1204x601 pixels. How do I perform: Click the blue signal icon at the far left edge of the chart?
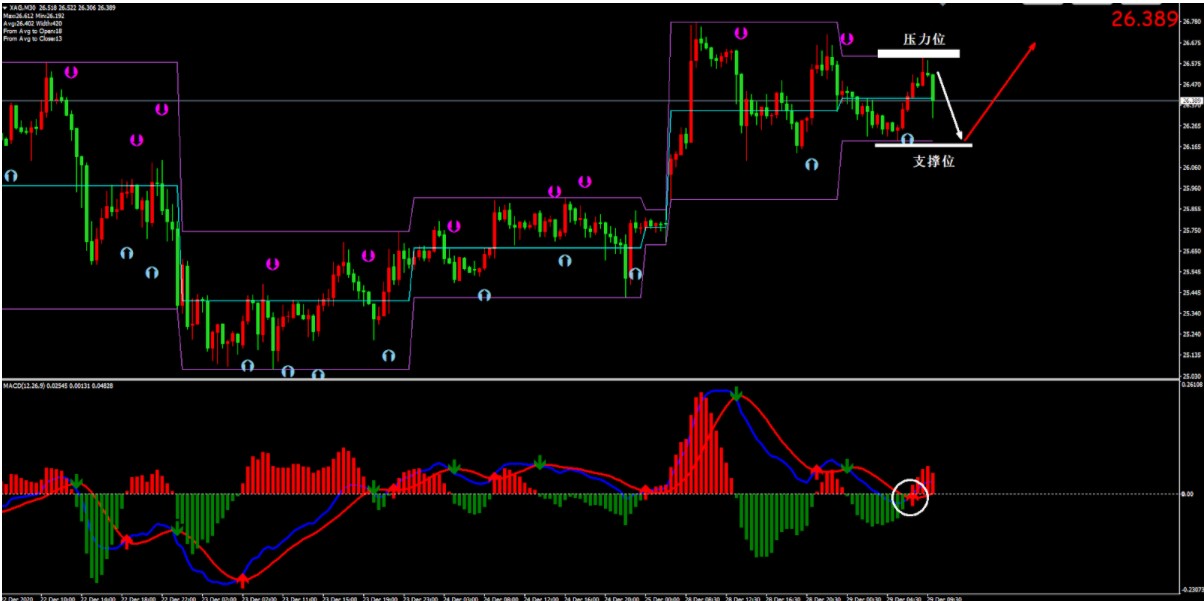click(x=10, y=176)
